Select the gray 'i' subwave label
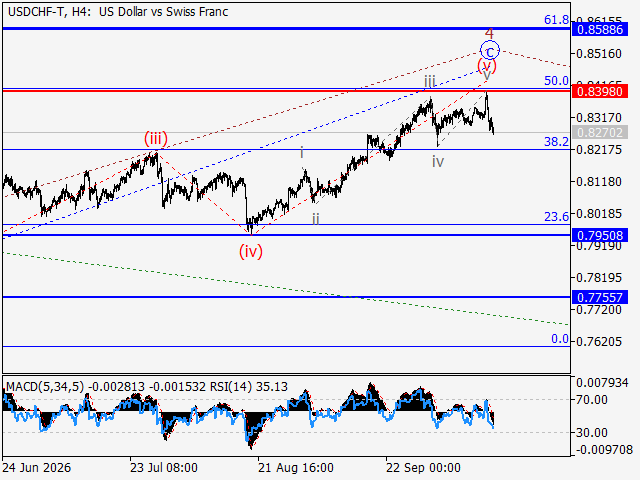 tap(302, 153)
